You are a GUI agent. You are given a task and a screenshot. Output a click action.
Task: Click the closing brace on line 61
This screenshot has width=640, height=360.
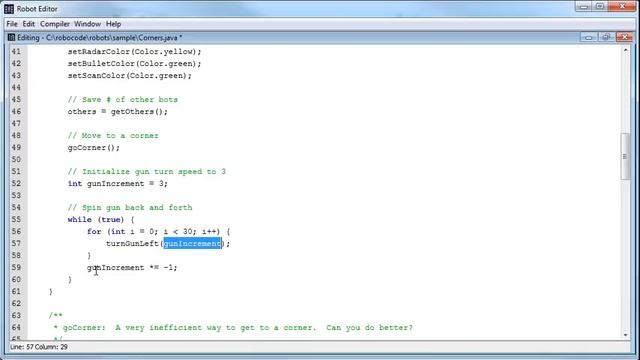coord(51,291)
